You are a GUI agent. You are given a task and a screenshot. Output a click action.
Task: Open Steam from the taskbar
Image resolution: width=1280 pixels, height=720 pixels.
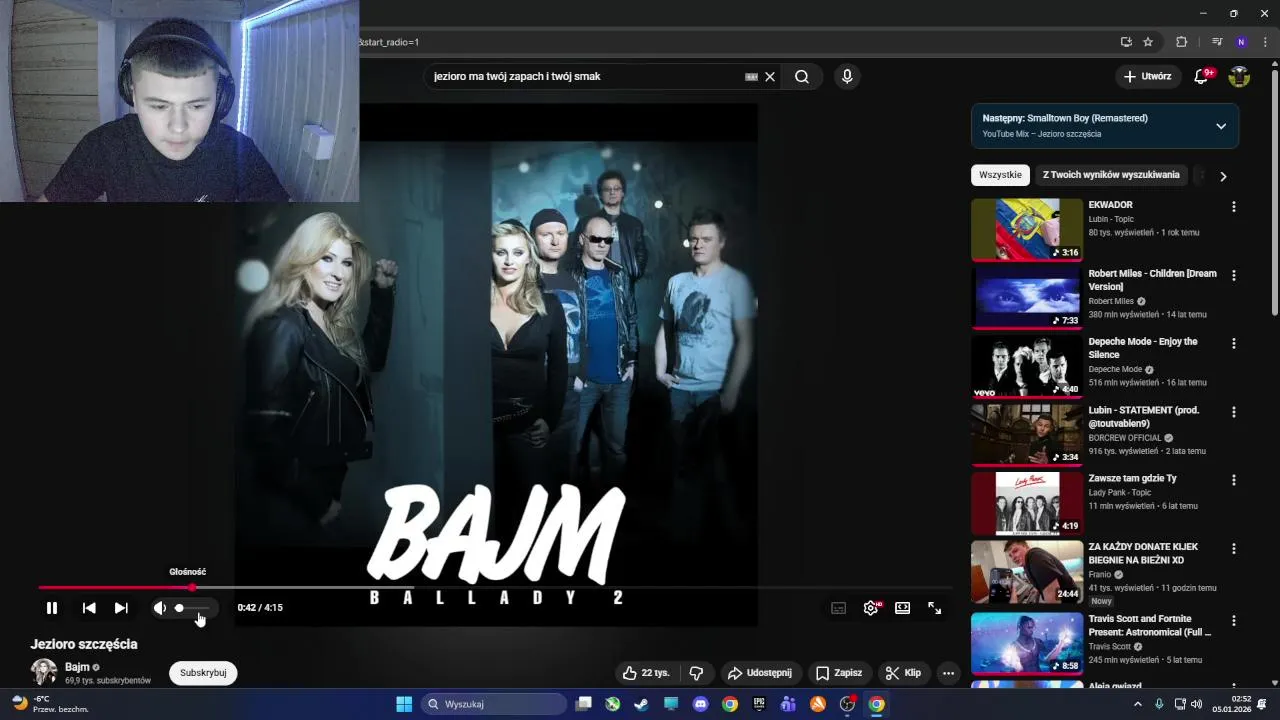[641, 704]
